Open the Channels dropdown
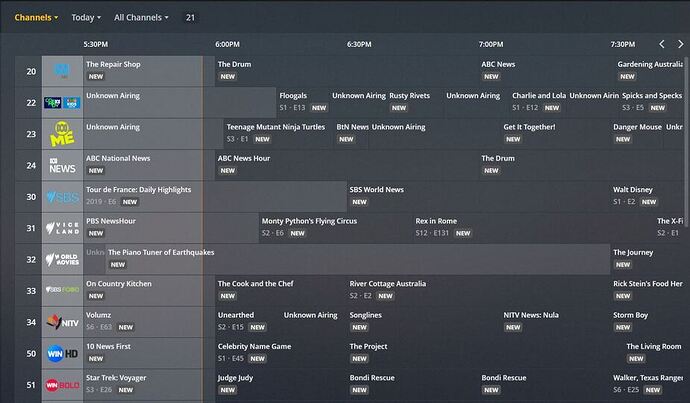 pos(36,18)
